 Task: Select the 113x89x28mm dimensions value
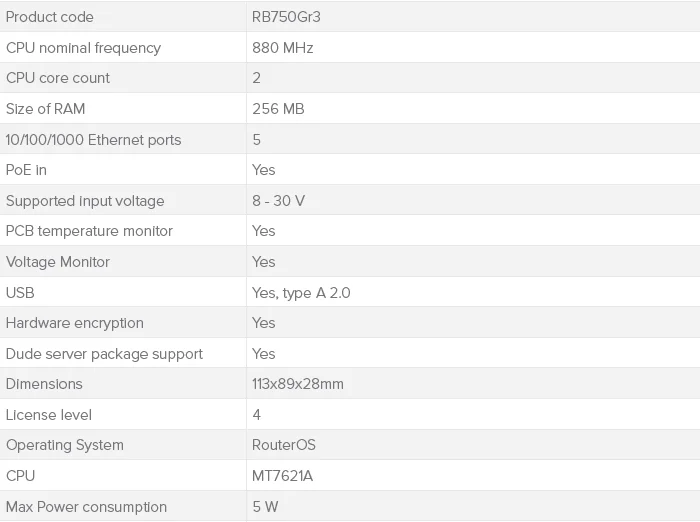[x=298, y=384]
